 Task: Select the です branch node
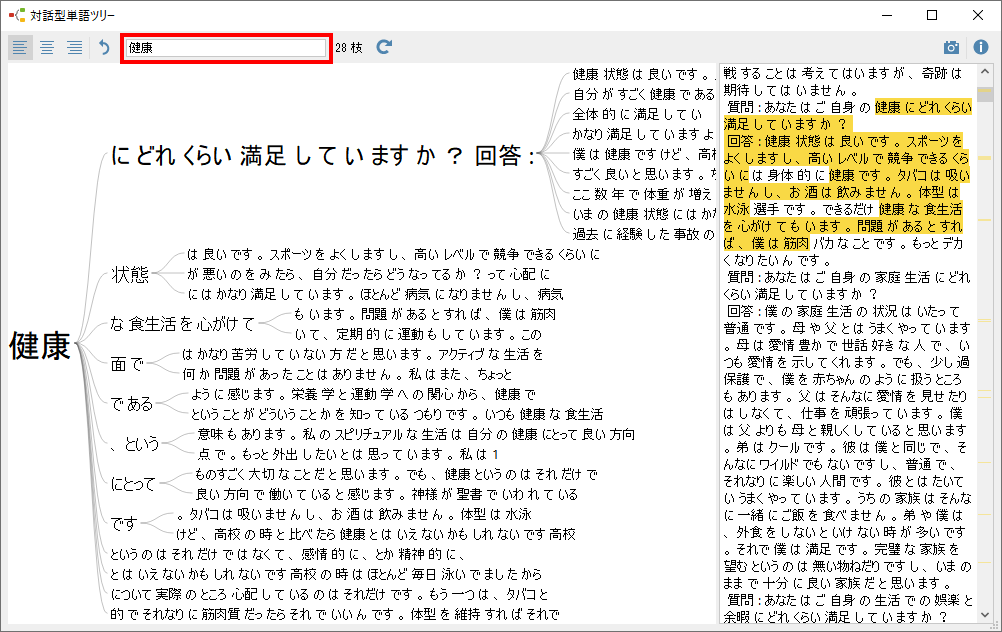click(124, 523)
